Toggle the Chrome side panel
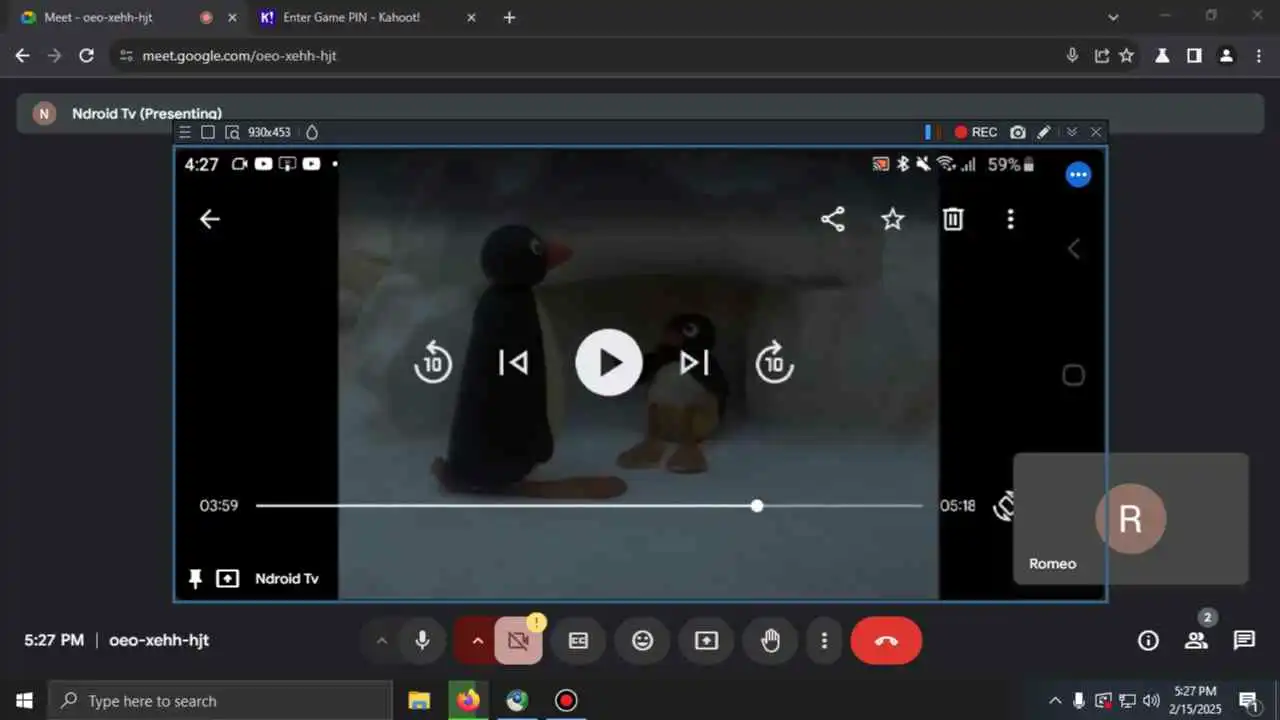 1194,56
